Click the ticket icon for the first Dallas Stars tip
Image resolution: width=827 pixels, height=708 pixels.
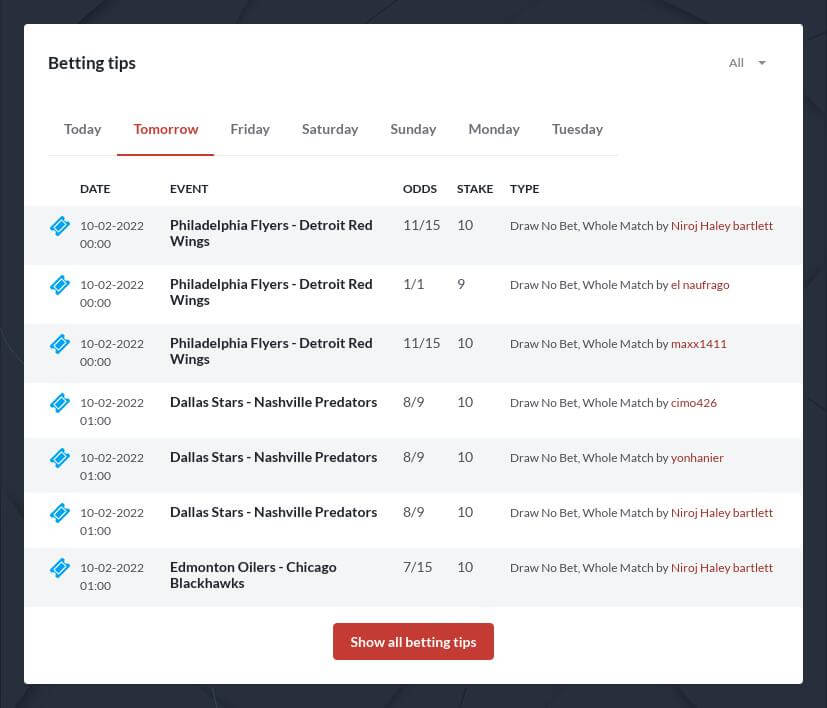pos(59,403)
